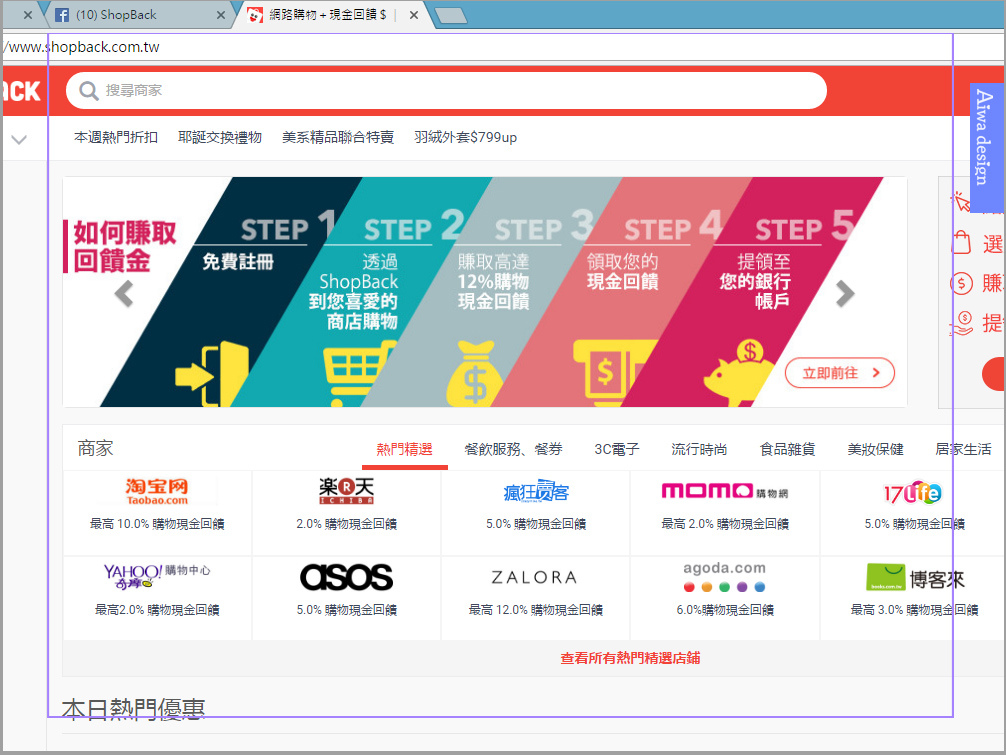Click the 立即前往 button on banner
The width and height of the screenshot is (1006, 755).
[x=840, y=373]
